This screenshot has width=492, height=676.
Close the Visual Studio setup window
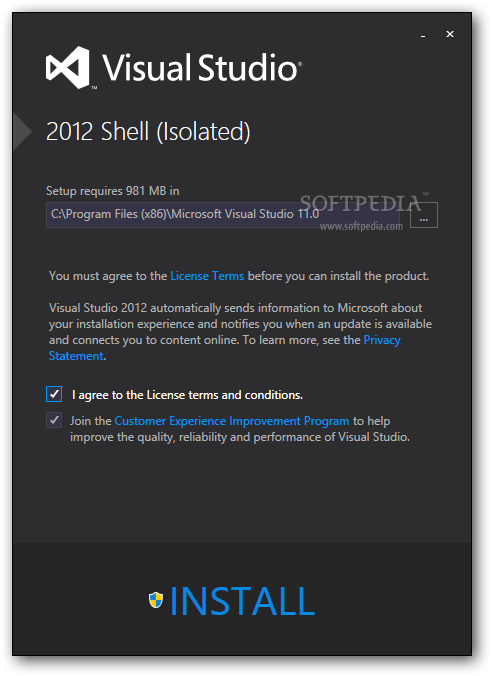(450, 34)
